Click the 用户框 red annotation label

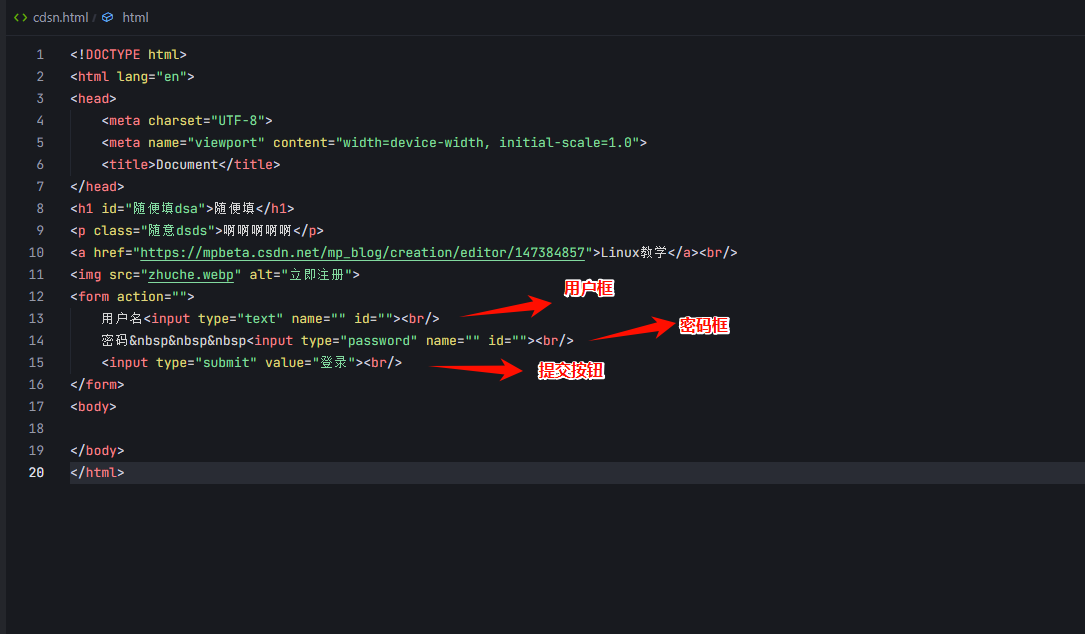tap(589, 288)
